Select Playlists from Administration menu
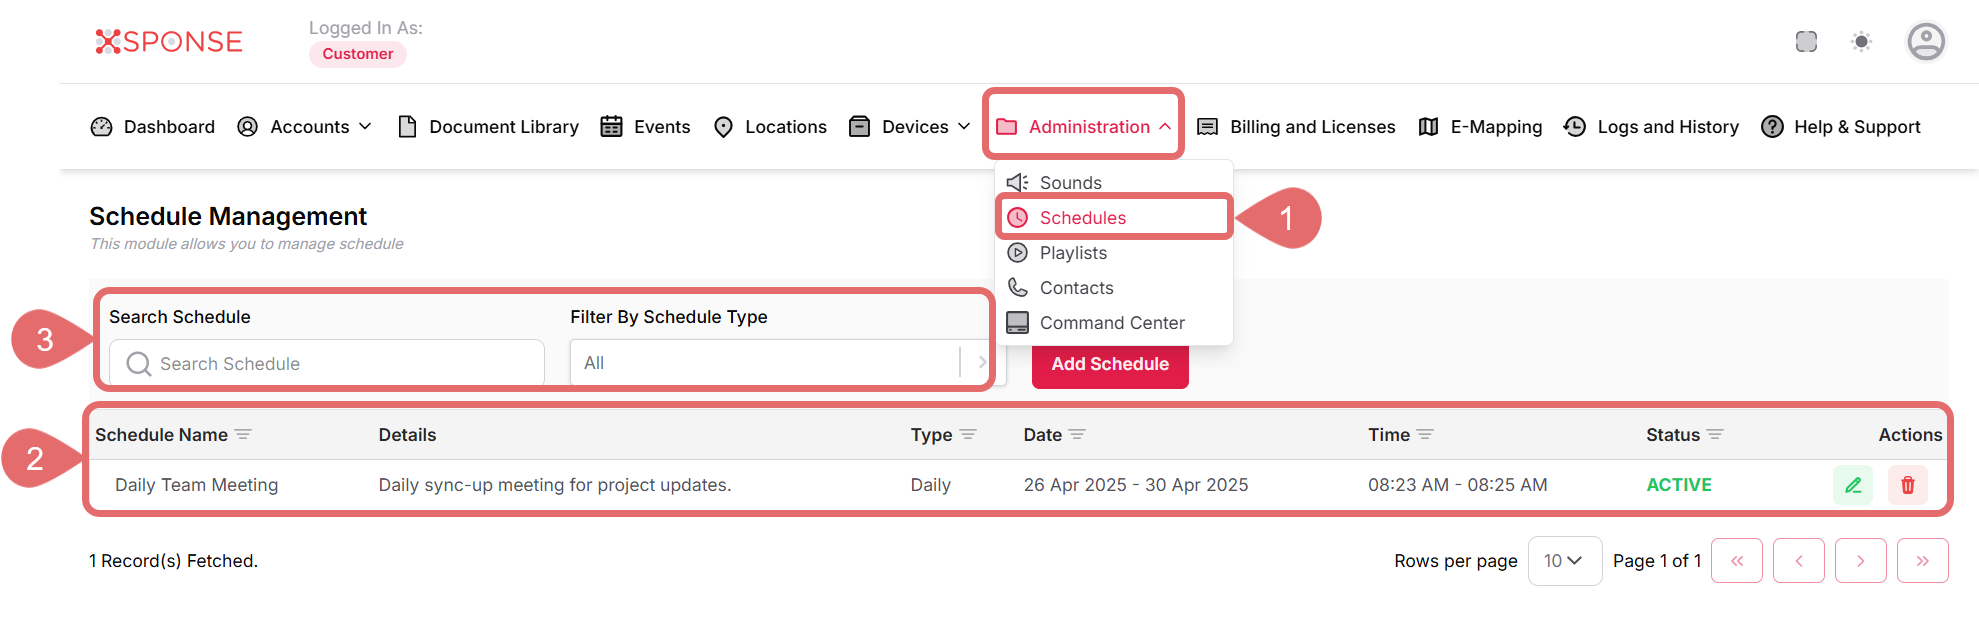Viewport: 1979px width, 628px height. point(1073,253)
